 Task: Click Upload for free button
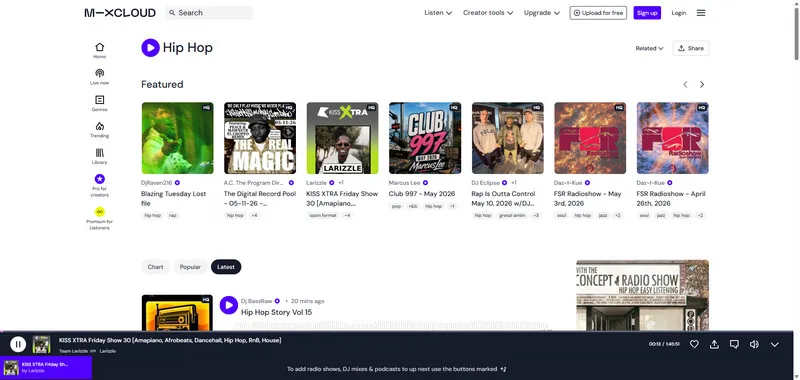[x=598, y=13]
